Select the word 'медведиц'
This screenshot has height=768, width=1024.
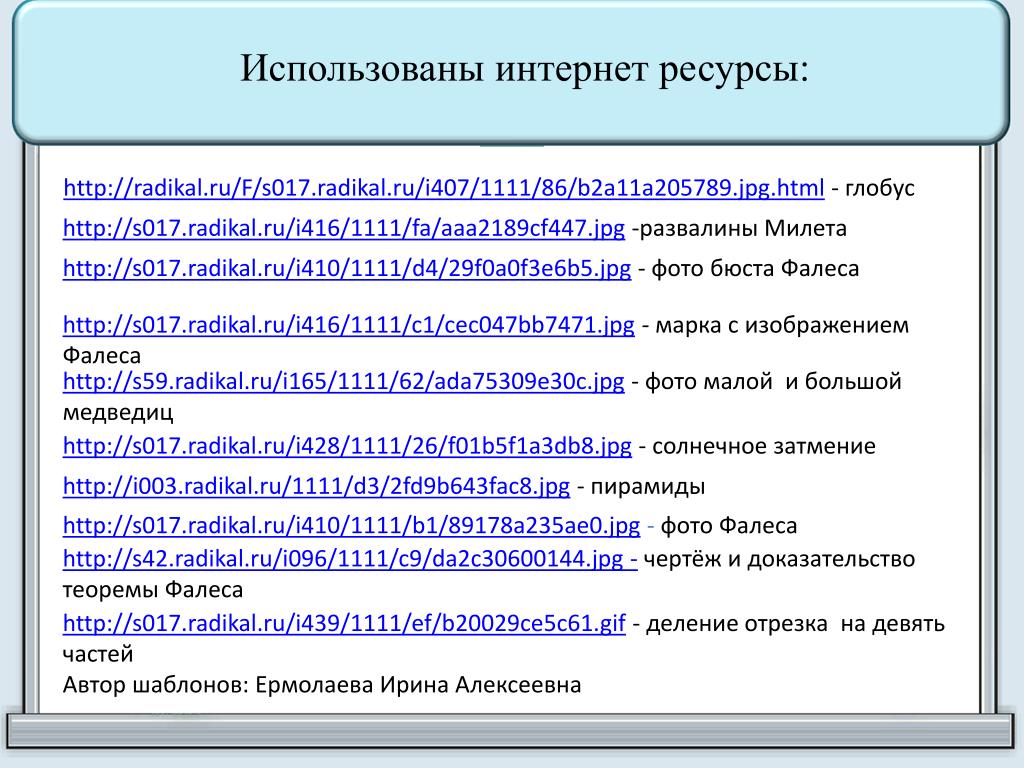coord(118,413)
